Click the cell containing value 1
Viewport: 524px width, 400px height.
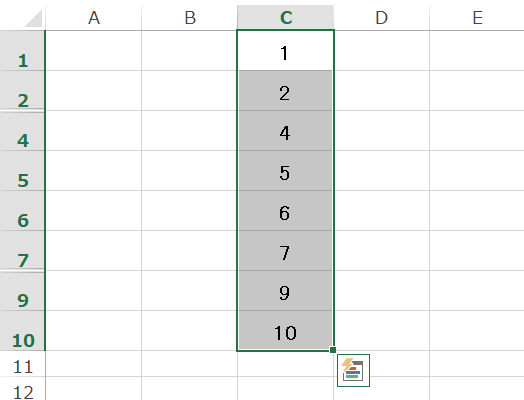285,50
